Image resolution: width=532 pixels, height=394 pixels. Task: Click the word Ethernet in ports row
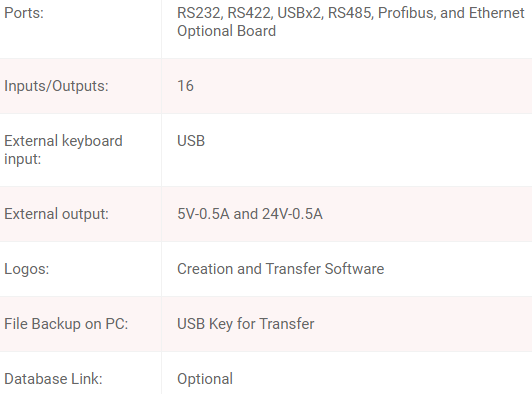pyautogui.click(x=497, y=13)
